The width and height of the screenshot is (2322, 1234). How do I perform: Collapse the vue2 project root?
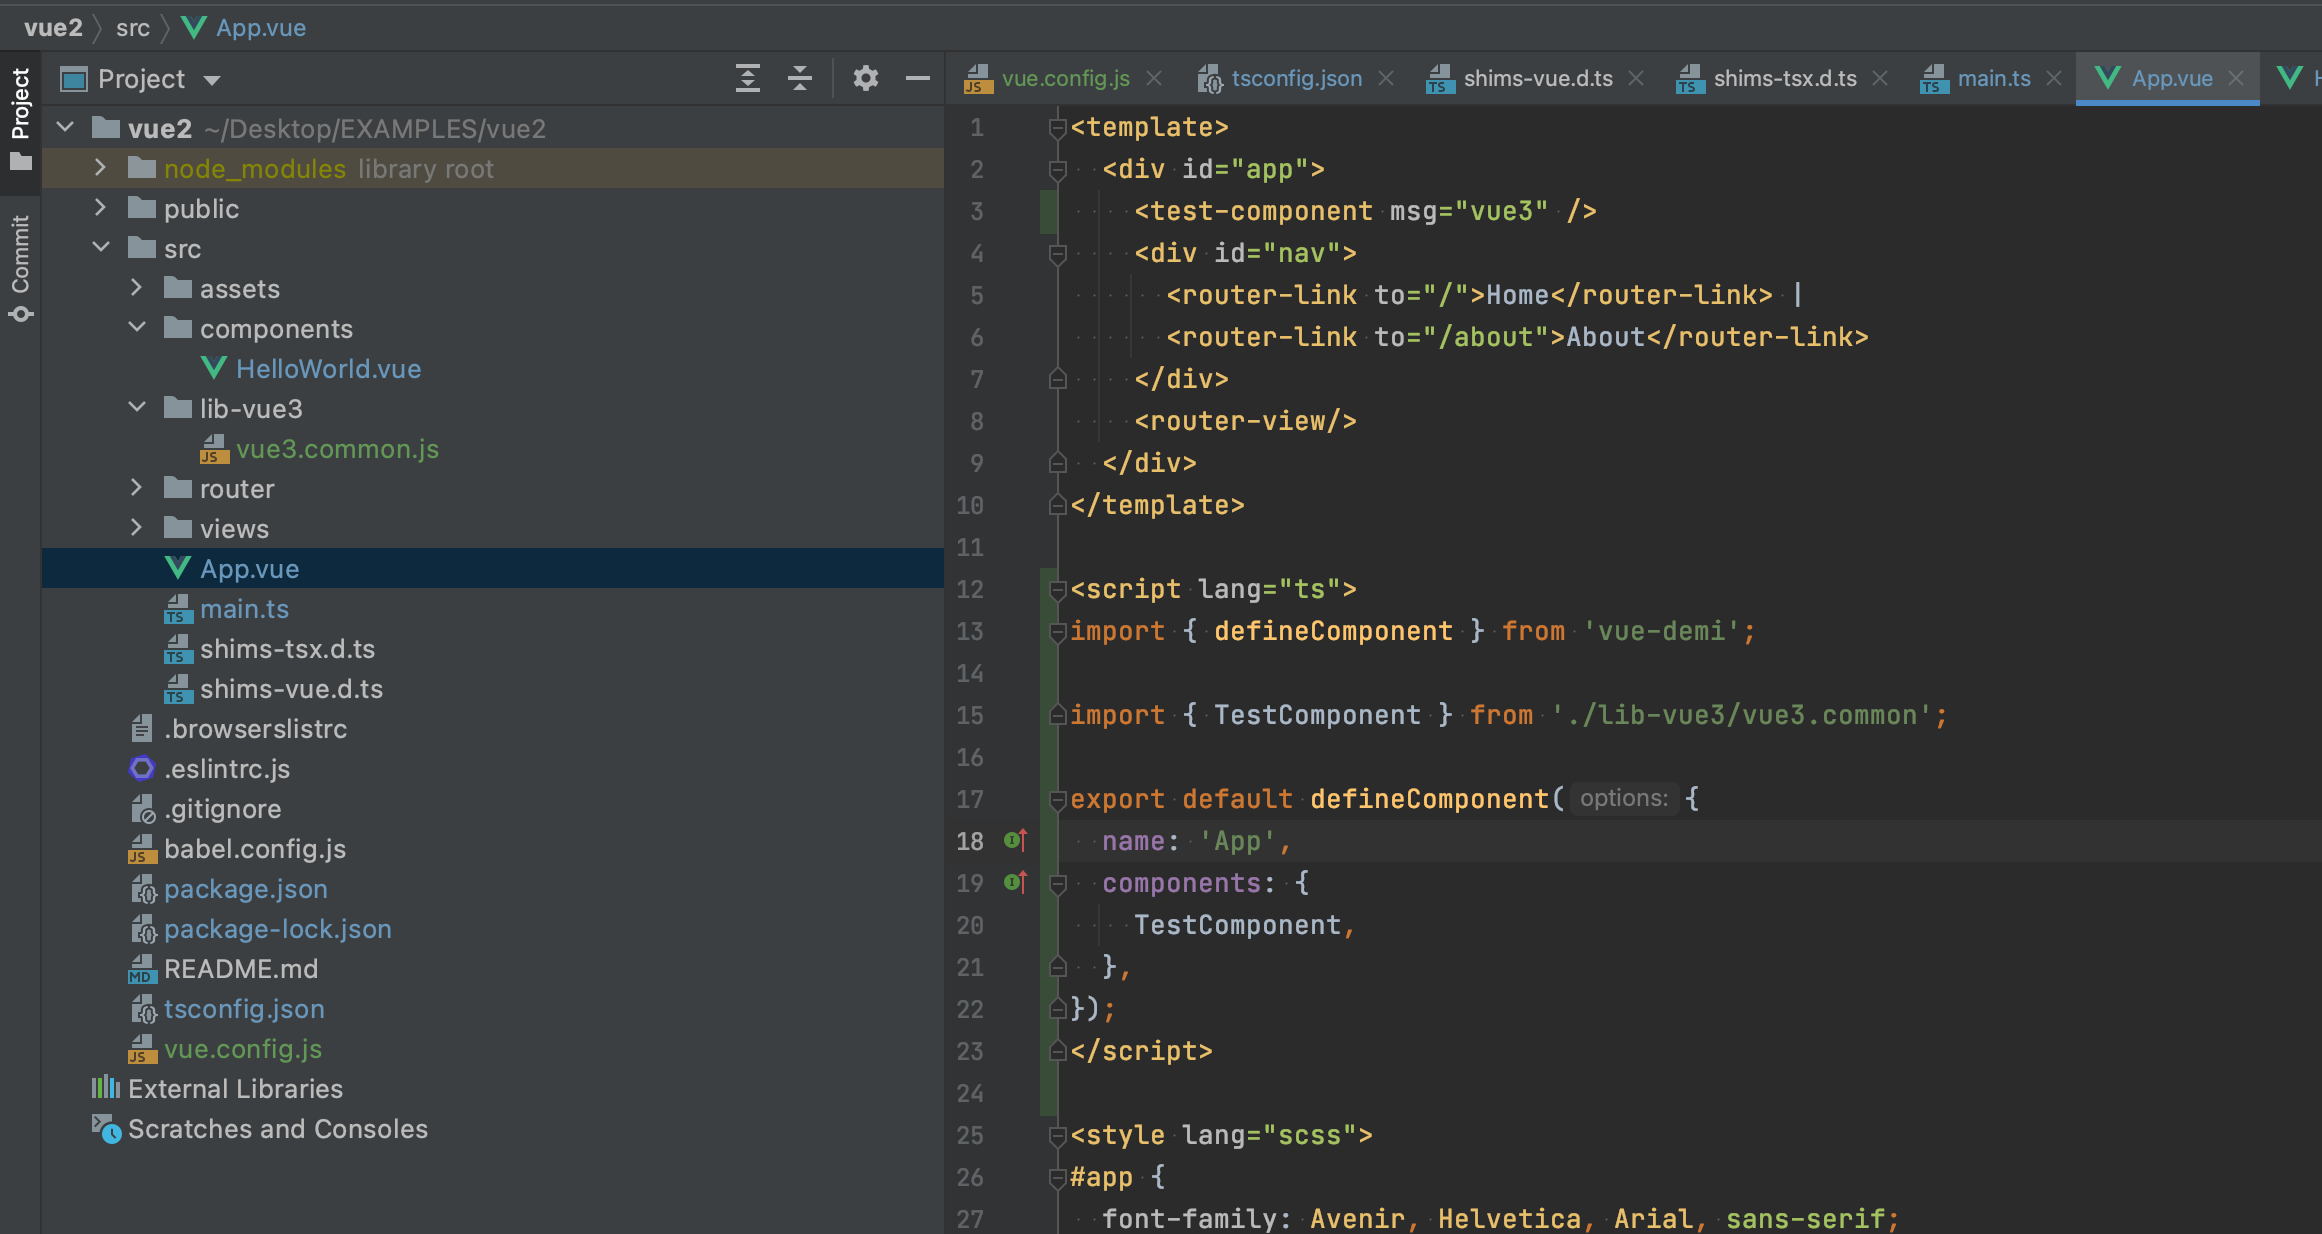[66, 127]
